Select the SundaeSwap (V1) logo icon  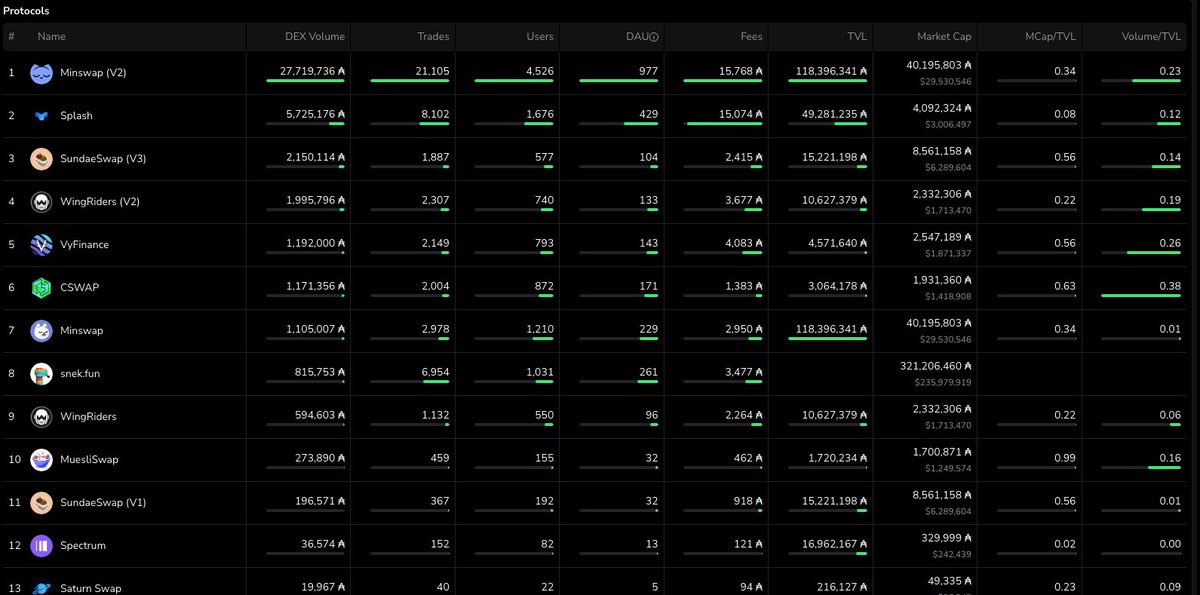point(41,503)
